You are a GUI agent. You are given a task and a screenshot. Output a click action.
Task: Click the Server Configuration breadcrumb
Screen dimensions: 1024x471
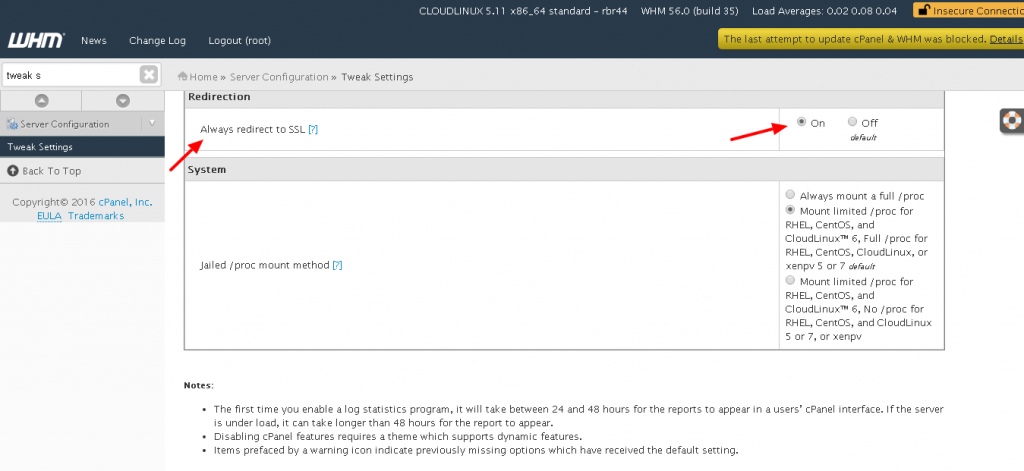click(x=279, y=77)
